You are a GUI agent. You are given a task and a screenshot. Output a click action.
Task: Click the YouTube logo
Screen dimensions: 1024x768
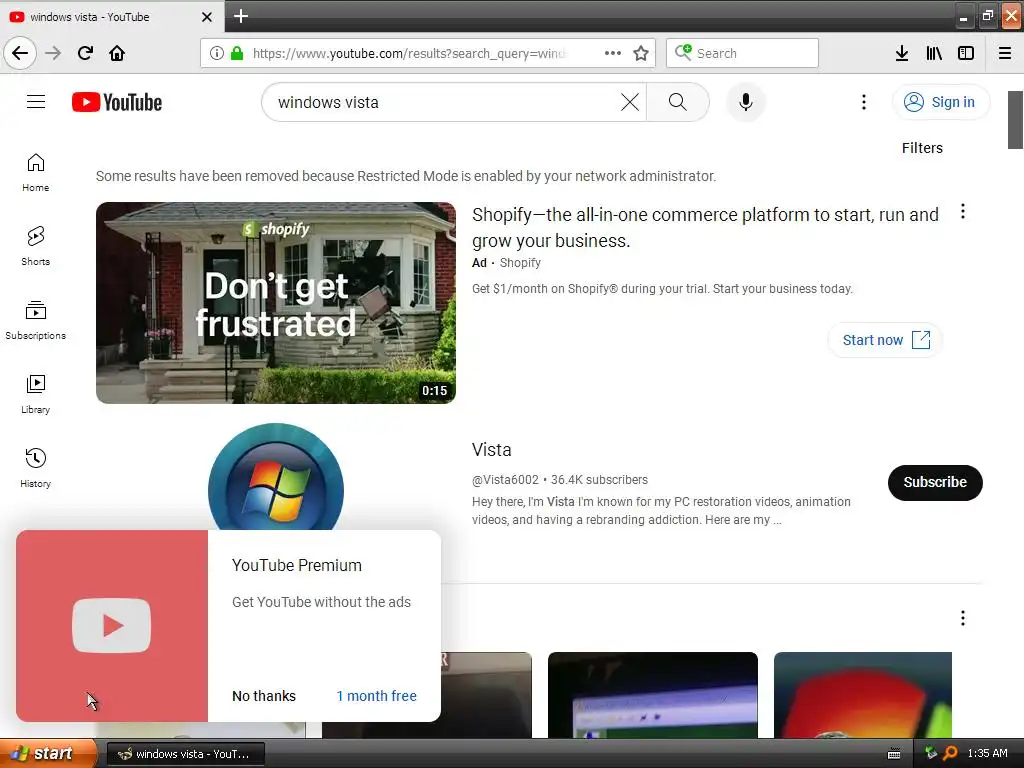pyautogui.click(x=117, y=102)
